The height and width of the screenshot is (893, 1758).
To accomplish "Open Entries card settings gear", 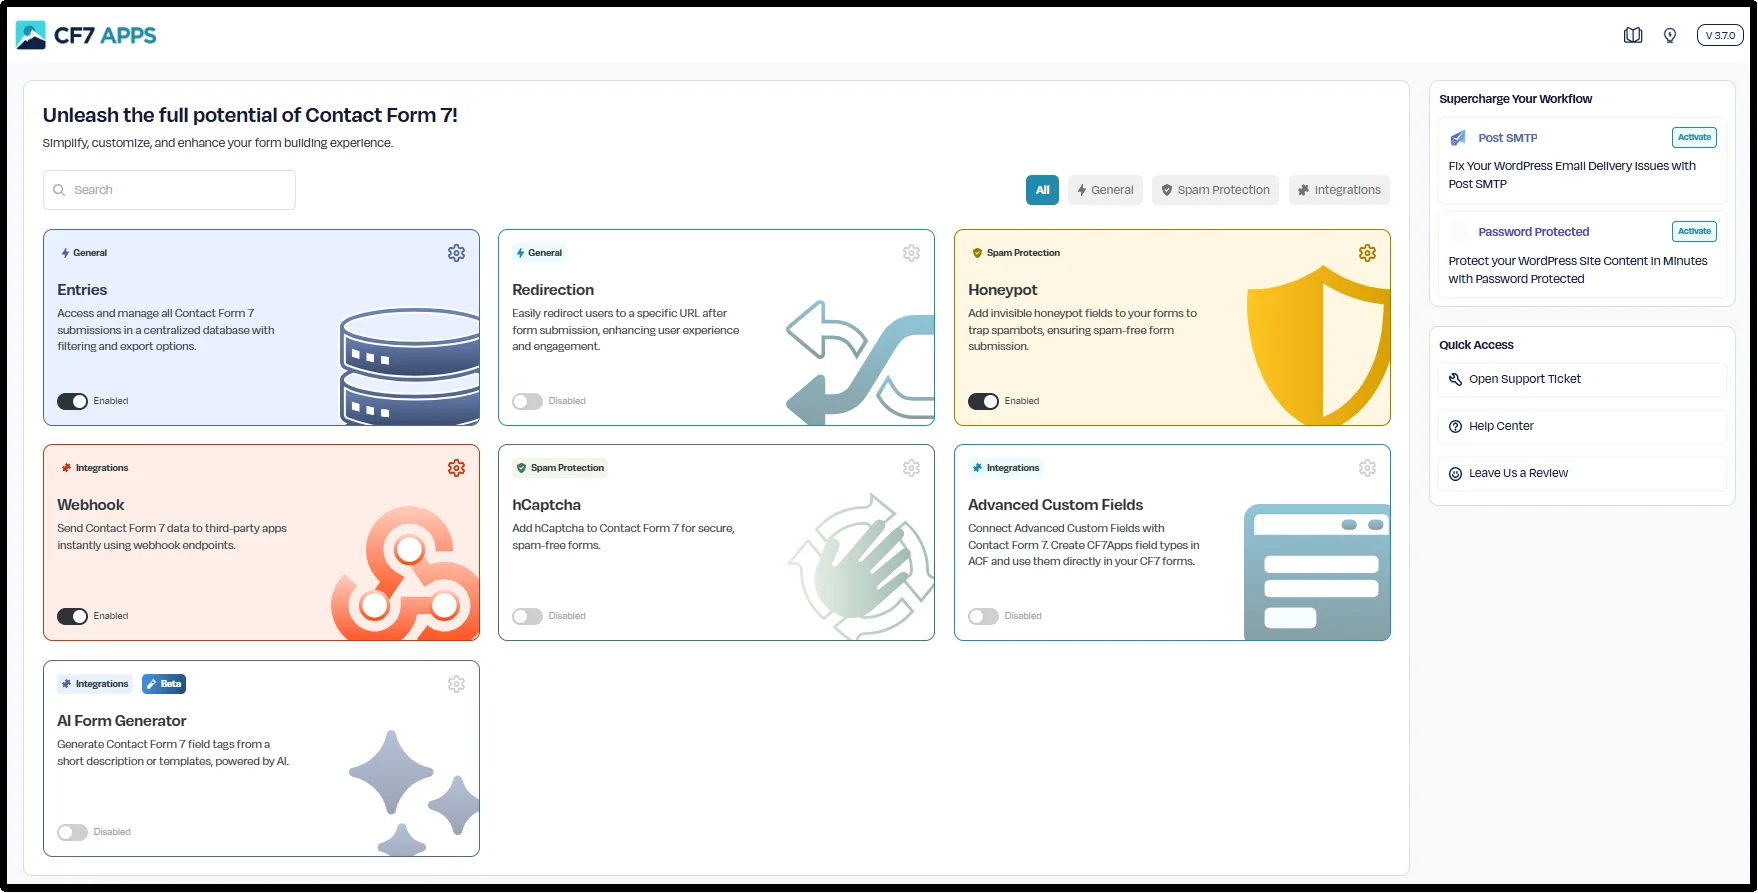I will tap(456, 253).
